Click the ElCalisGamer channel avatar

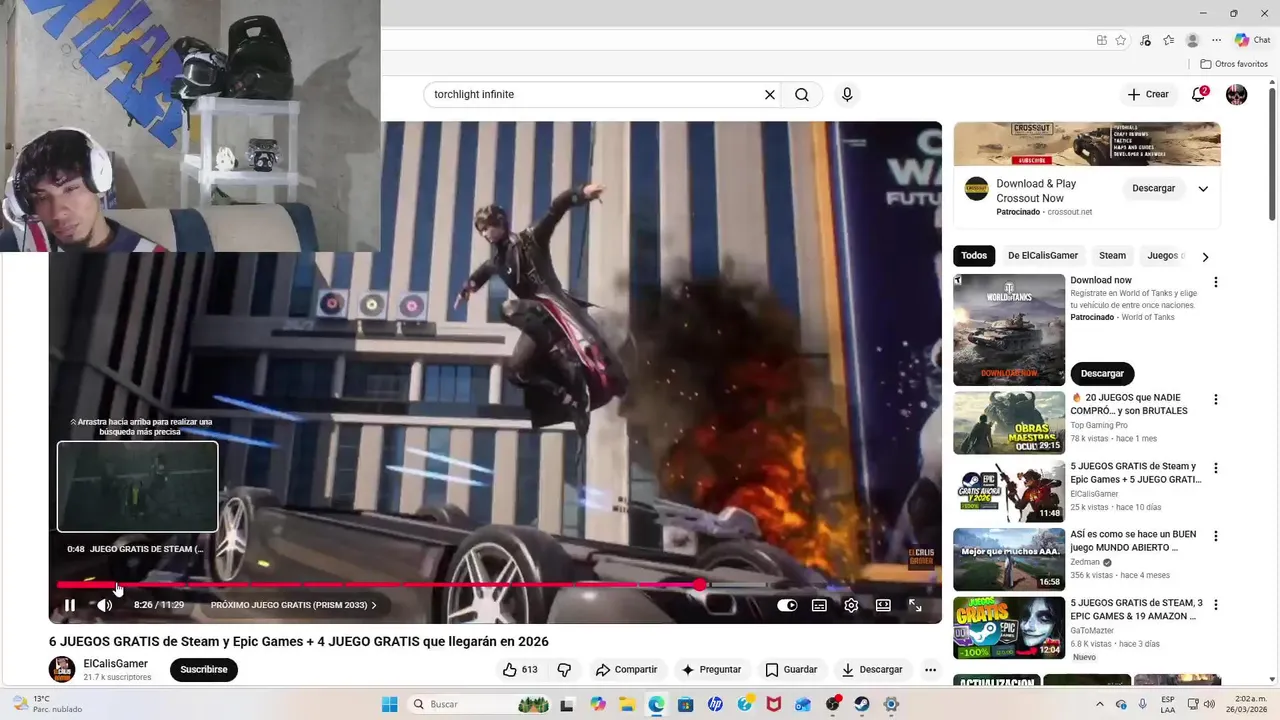[62, 670]
